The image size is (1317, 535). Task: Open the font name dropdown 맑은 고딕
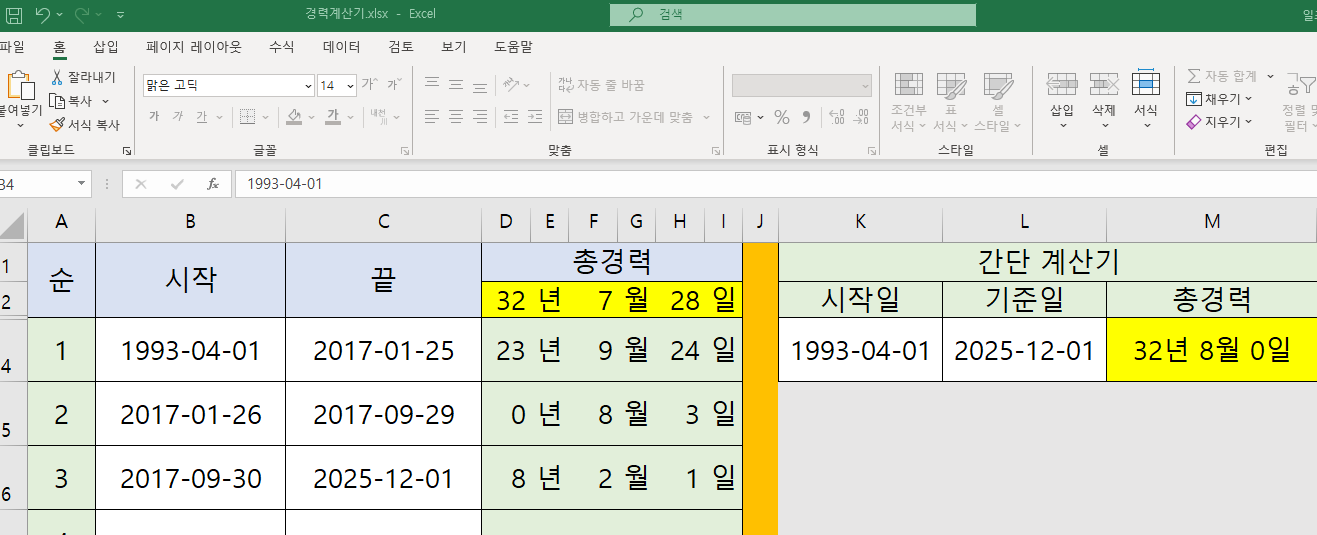[x=308, y=86]
